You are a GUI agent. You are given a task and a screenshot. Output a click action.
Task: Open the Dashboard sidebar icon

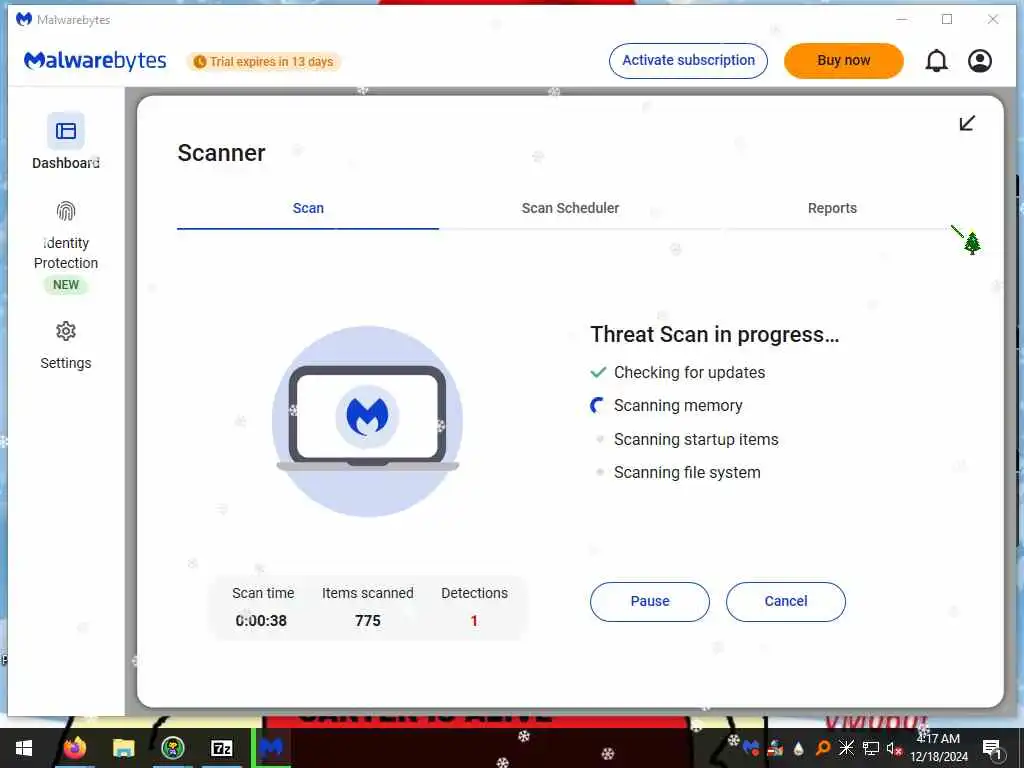66,131
